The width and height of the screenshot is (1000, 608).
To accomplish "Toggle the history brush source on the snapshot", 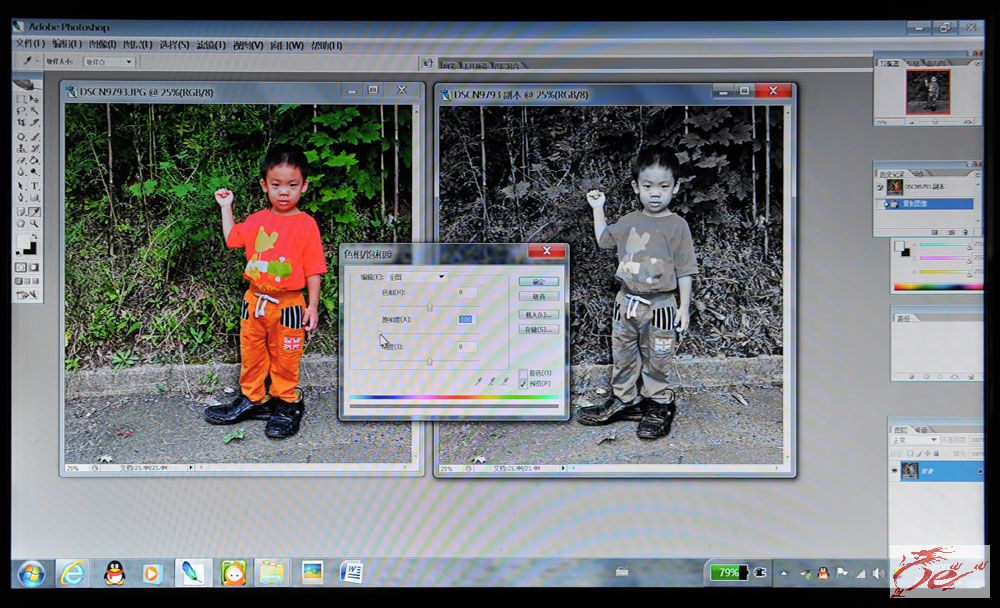I will pyautogui.click(x=880, y=187).
